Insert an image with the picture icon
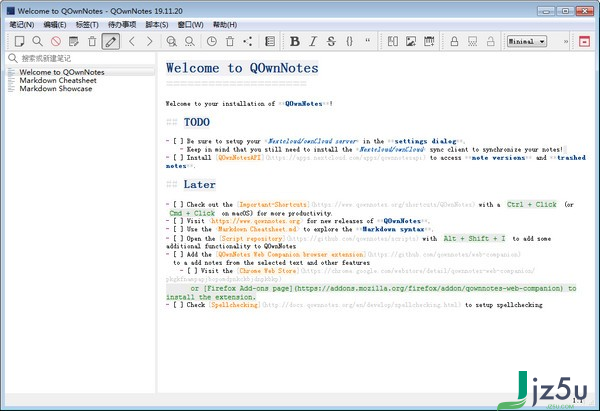 pos(411,41)
